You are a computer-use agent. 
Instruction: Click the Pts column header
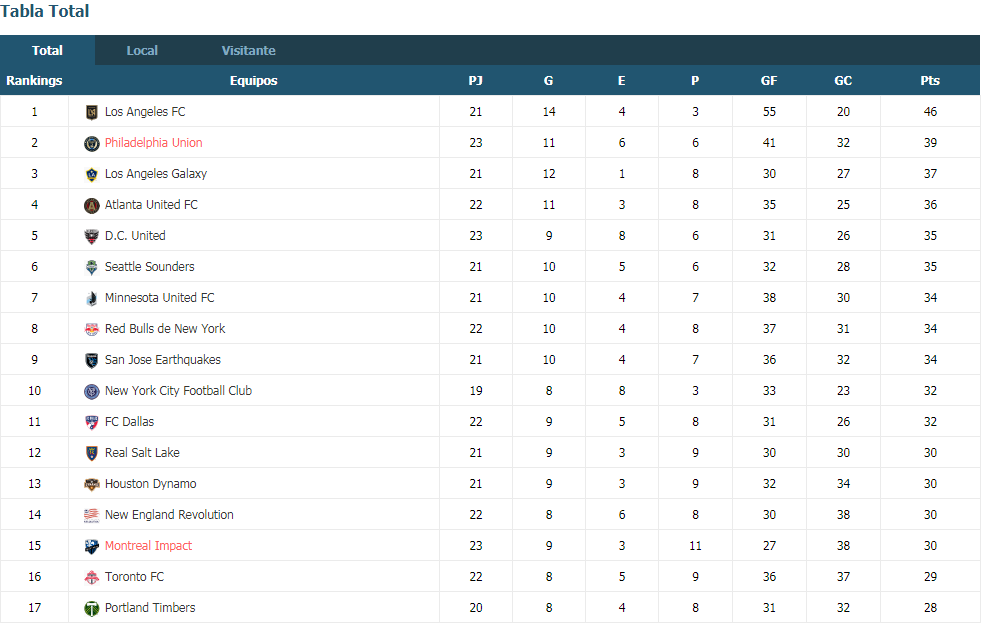[x=930, y=81]
